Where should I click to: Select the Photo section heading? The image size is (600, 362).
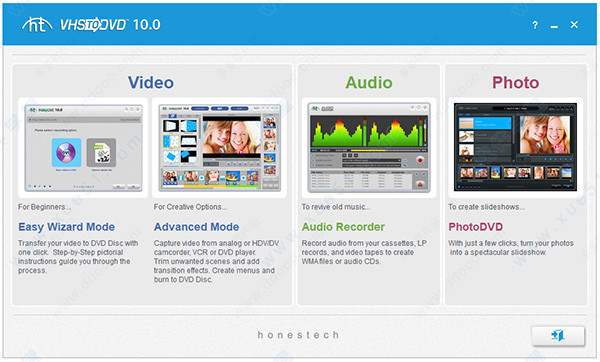(515, 83)
